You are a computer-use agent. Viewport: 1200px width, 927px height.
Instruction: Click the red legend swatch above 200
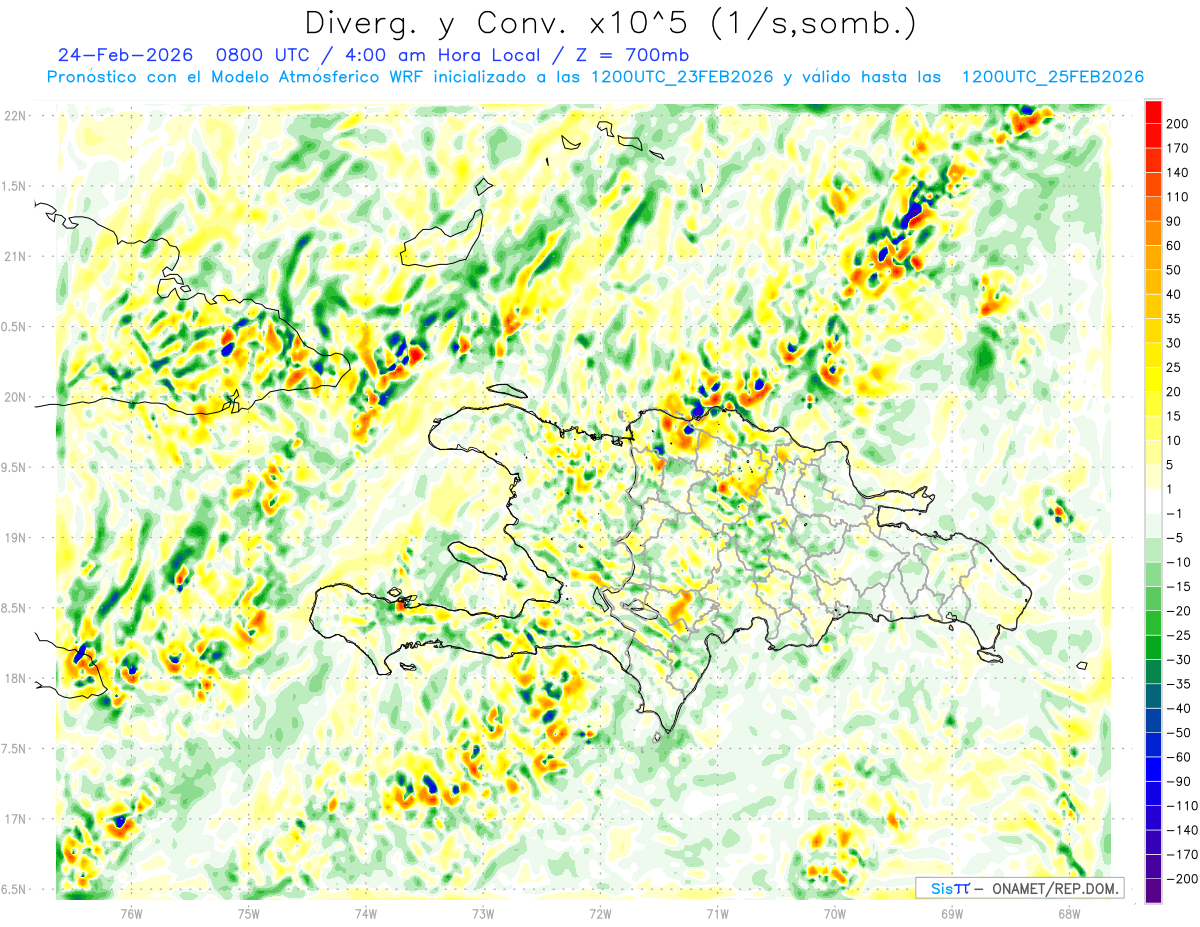point(1153,112)
